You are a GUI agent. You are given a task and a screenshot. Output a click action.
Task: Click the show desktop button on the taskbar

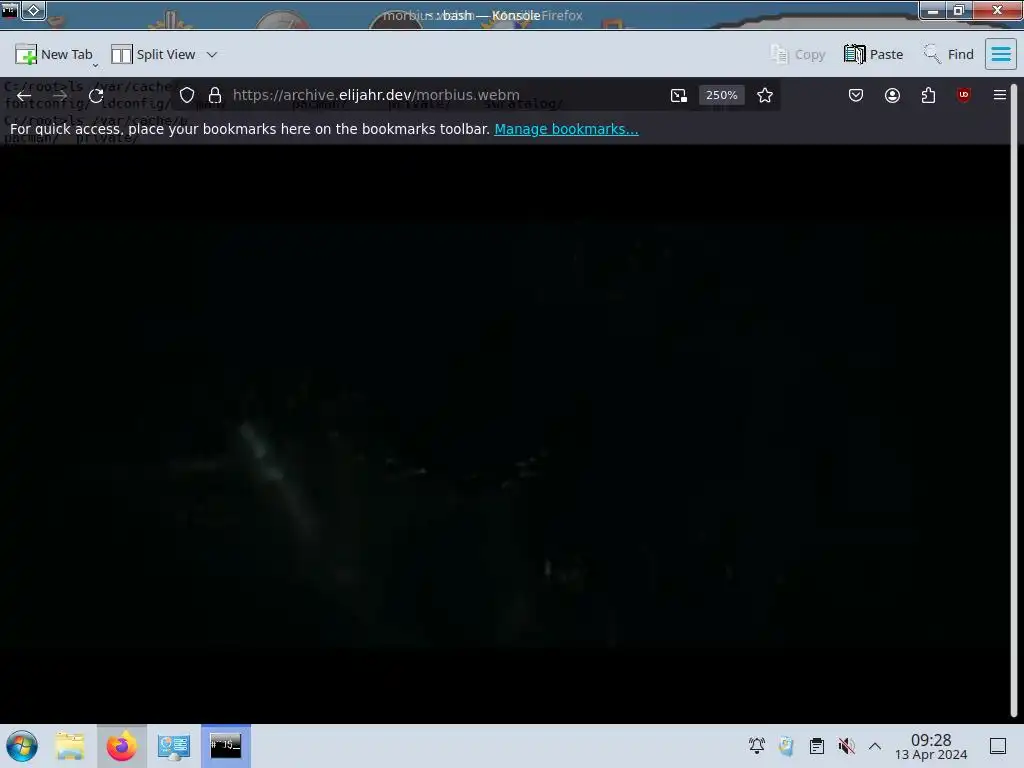pyautogui.click(x=998, y=746)
